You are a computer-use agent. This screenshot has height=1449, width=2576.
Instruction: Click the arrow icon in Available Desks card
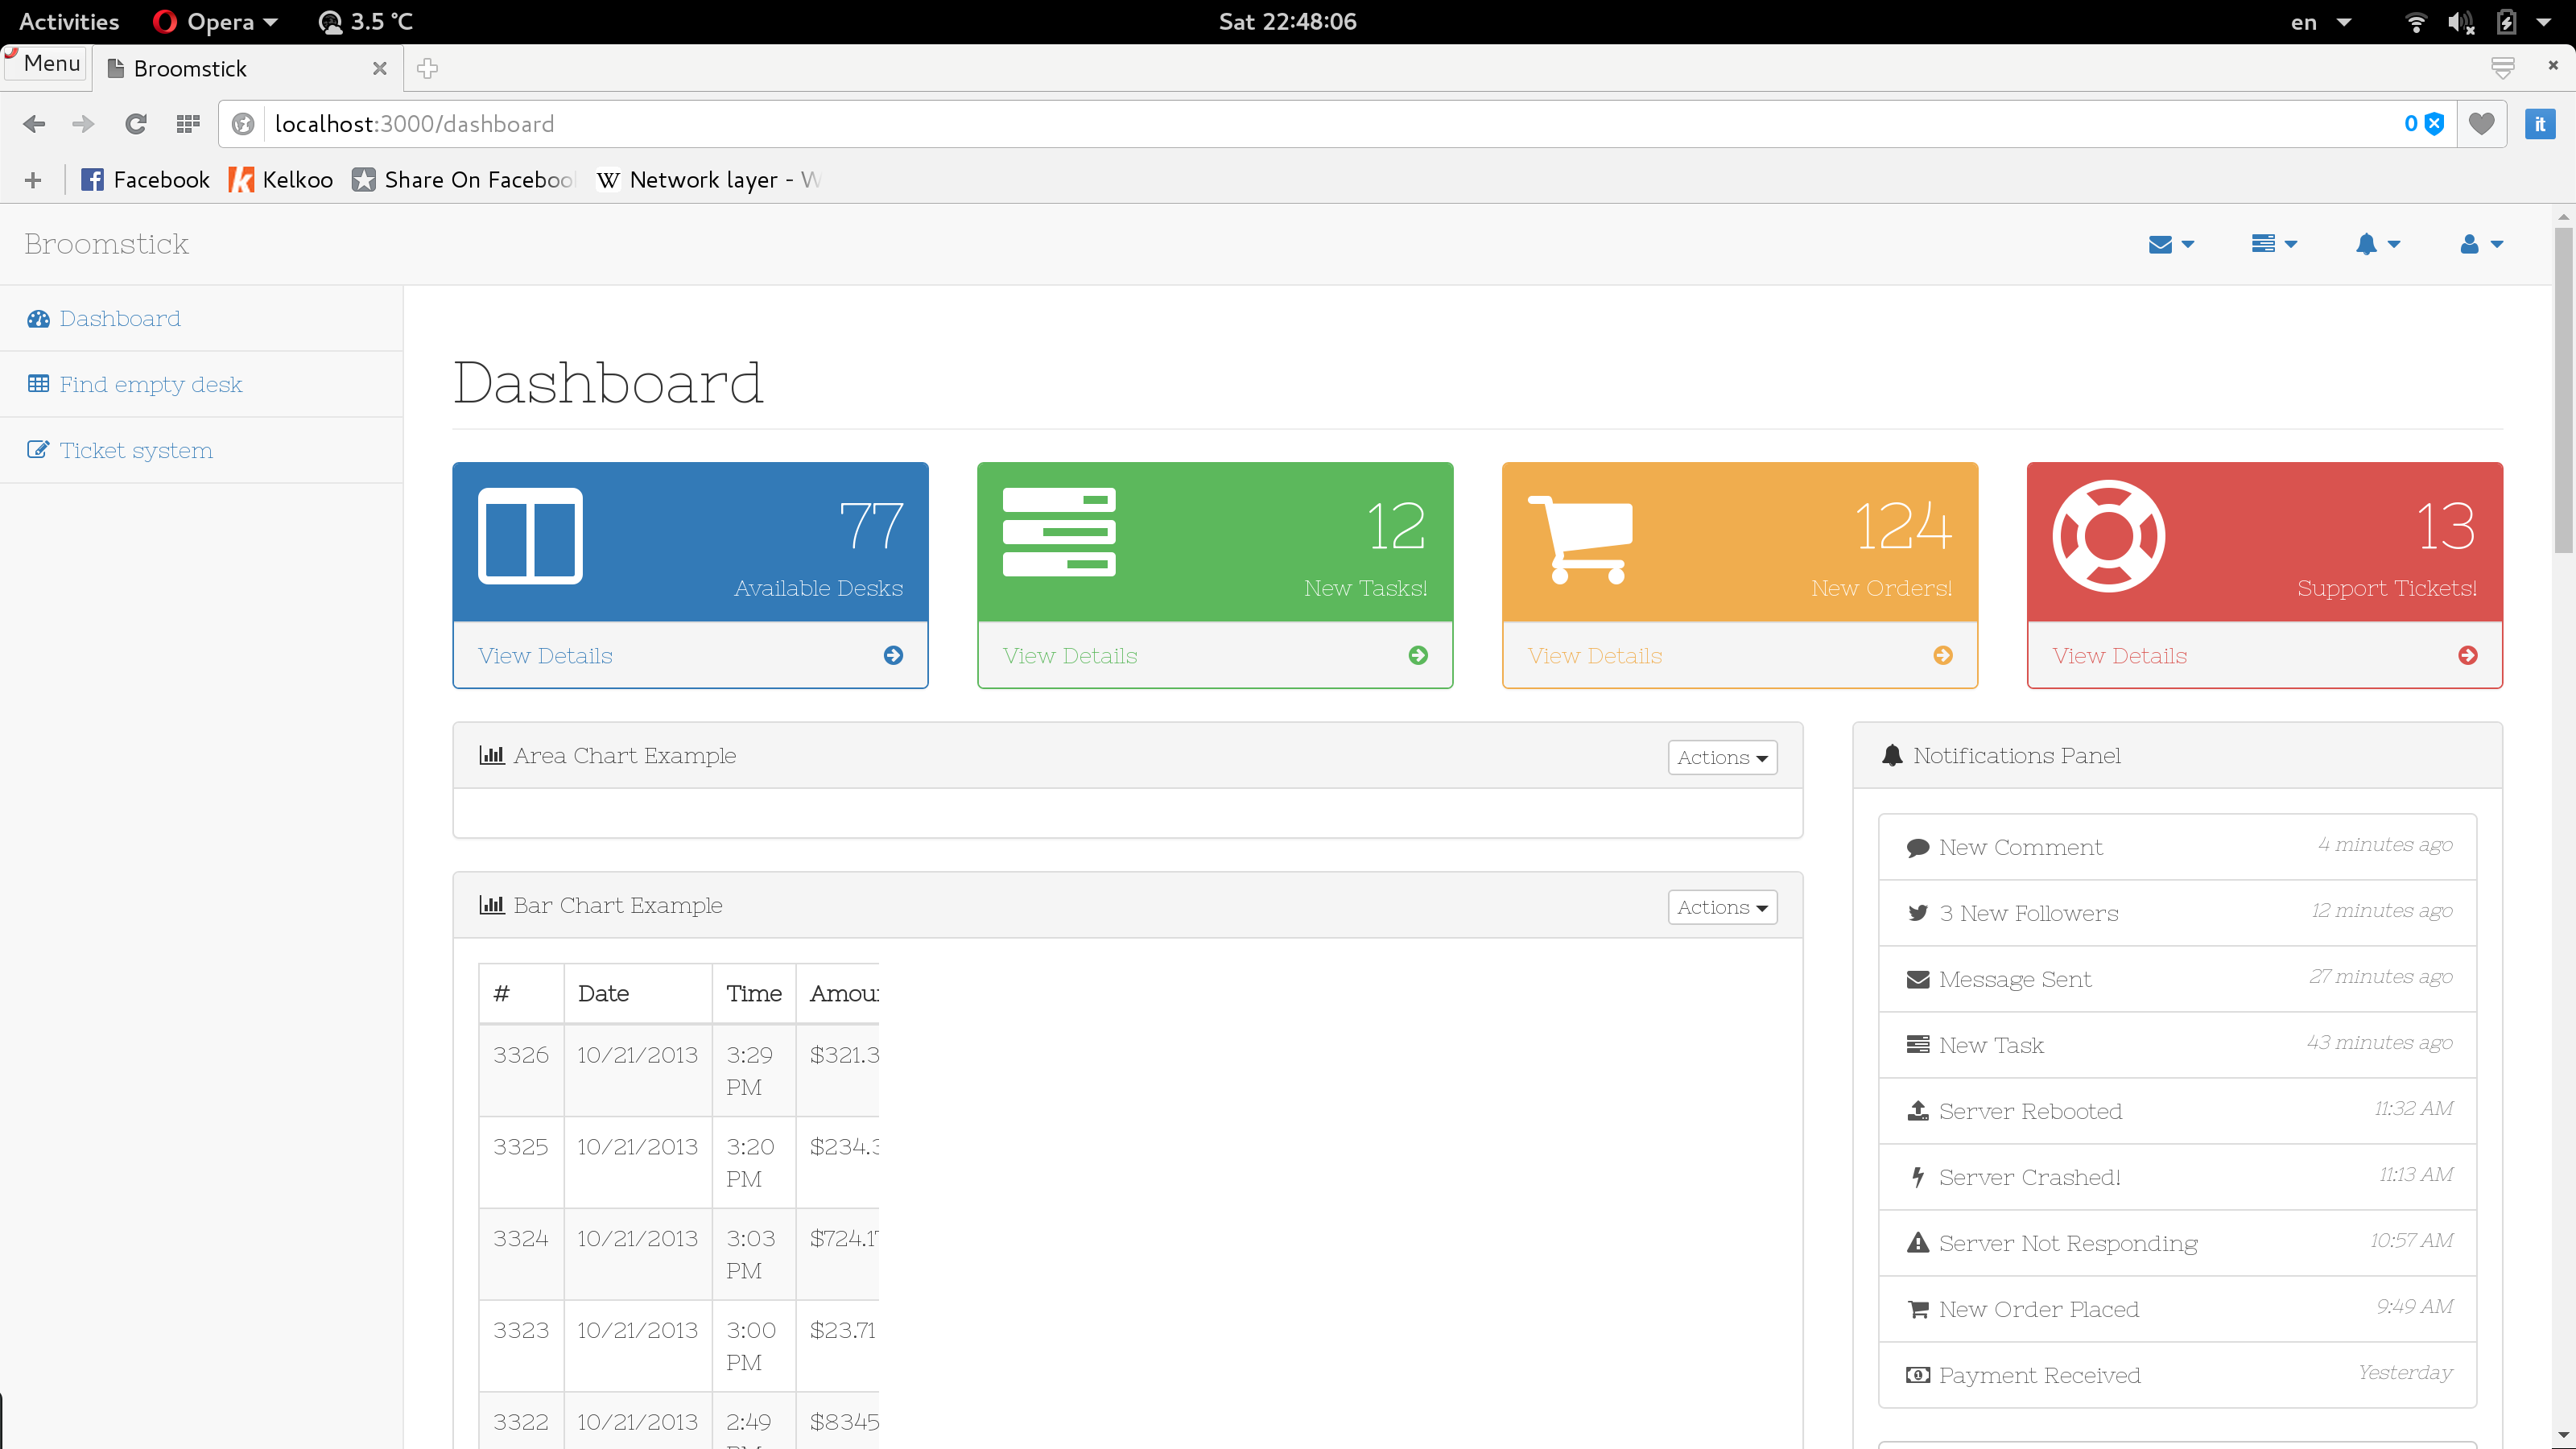point(893,655)
